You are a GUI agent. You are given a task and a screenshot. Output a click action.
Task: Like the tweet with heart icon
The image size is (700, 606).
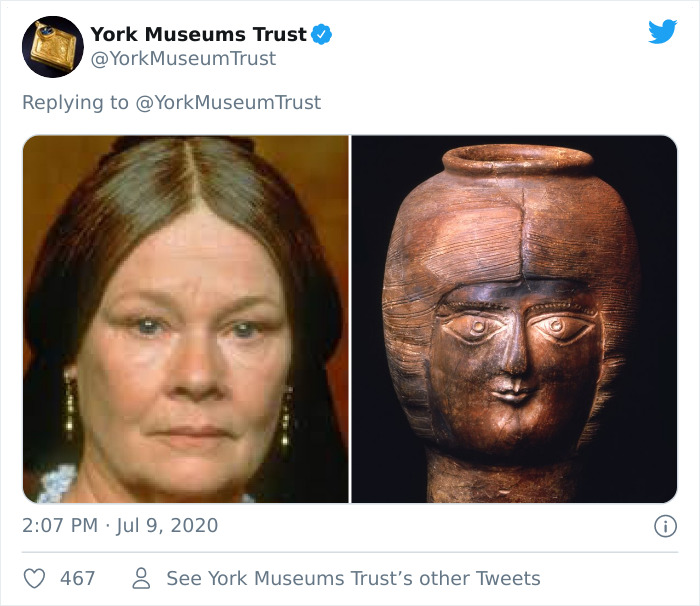tap(34, 578)
